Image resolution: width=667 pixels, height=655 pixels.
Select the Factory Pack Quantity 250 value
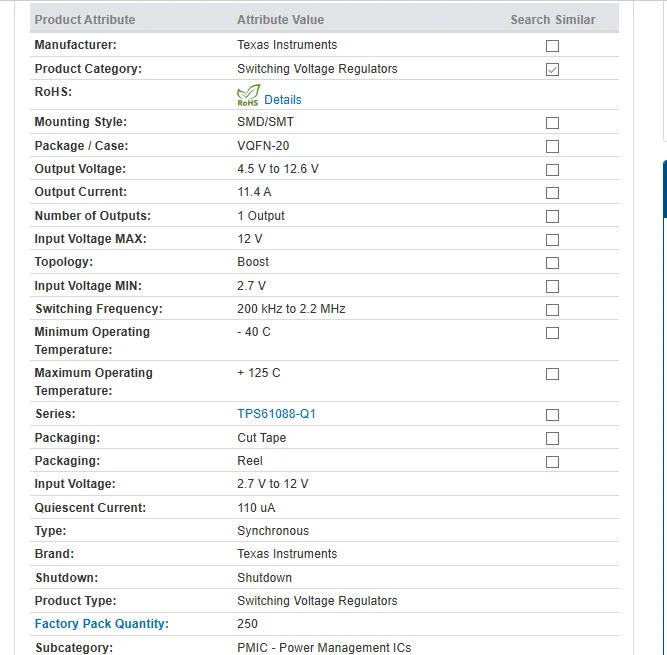tap(247, 624)
